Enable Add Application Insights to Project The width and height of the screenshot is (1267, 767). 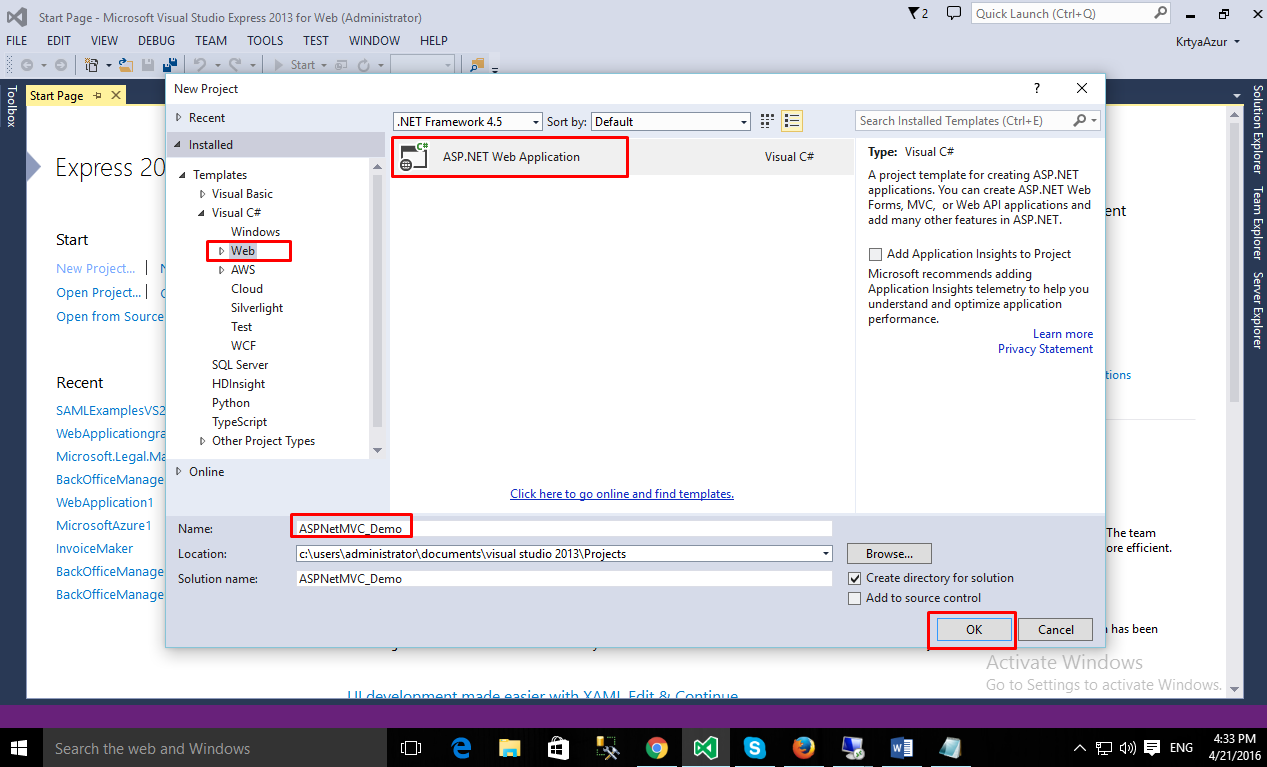[x=876, y=254]
